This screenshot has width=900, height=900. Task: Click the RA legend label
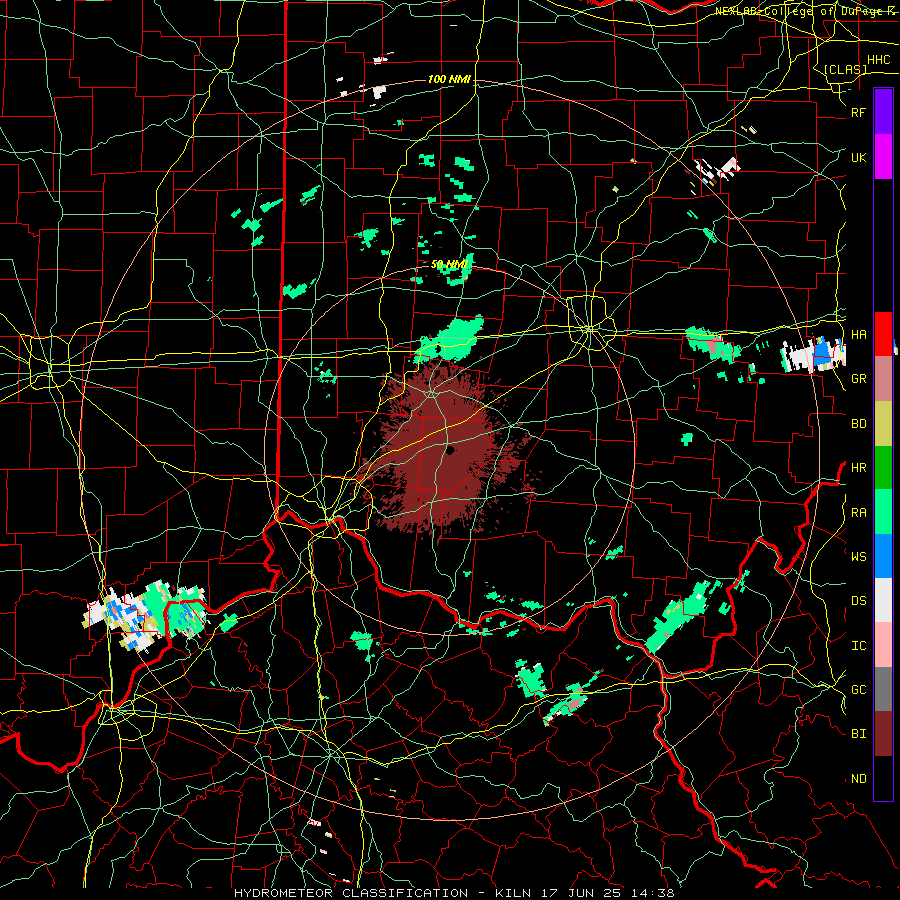pyautogui.click(x=858, y=512)
